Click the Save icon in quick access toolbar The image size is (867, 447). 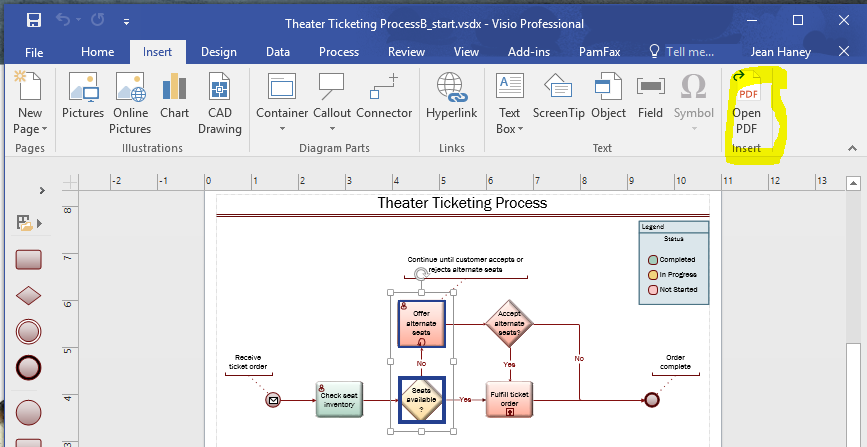(34, 21)
